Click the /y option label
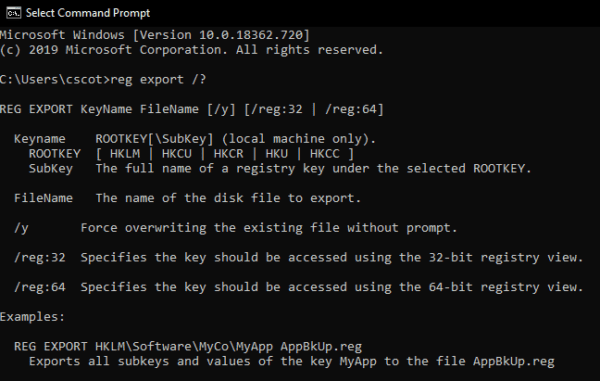Image resolution: width=600 pixels, height=381 pixels. (21, 228)
